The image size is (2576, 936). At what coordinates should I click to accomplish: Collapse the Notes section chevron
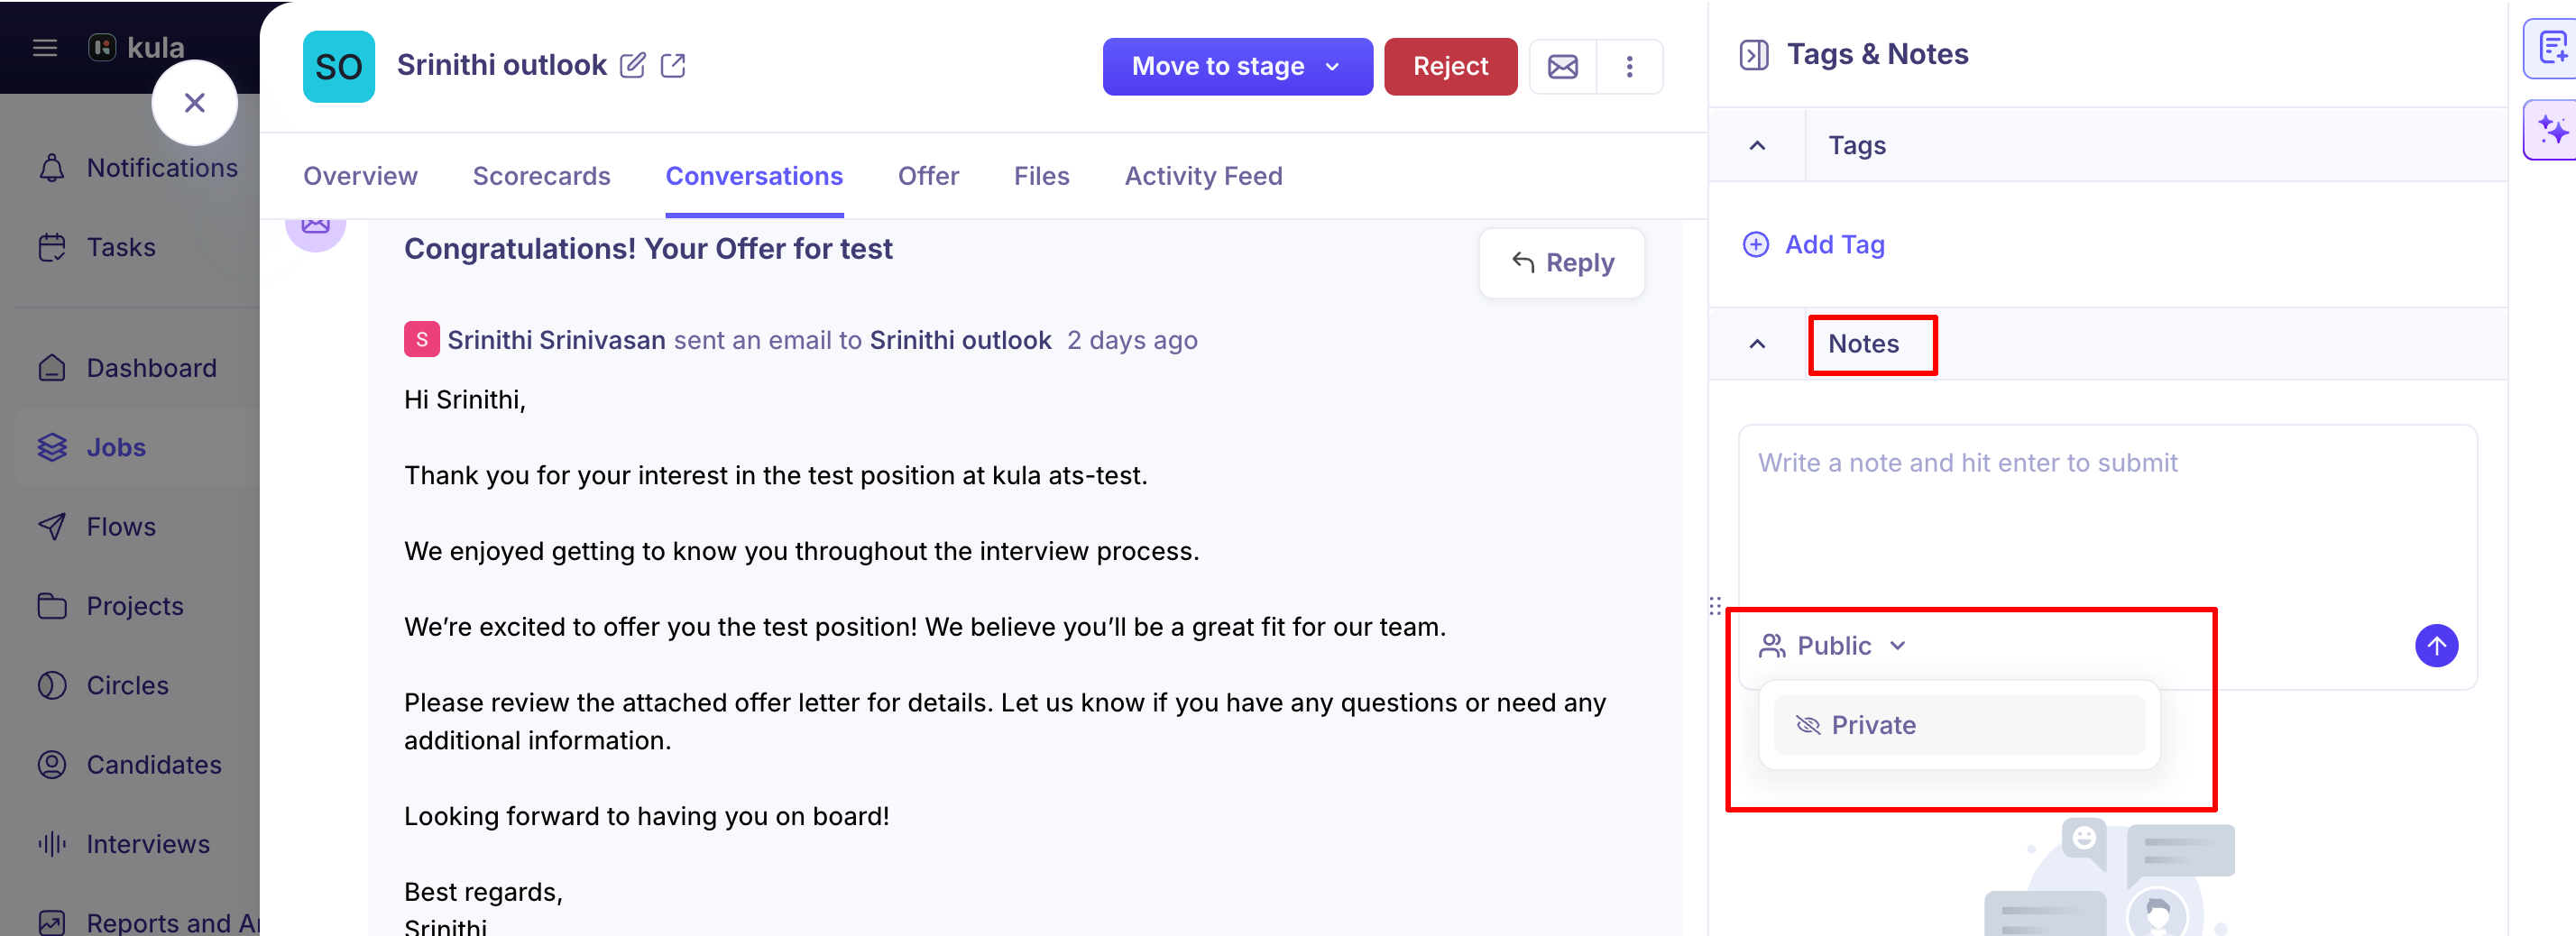pyautogui.click(x=1757, y=344)
